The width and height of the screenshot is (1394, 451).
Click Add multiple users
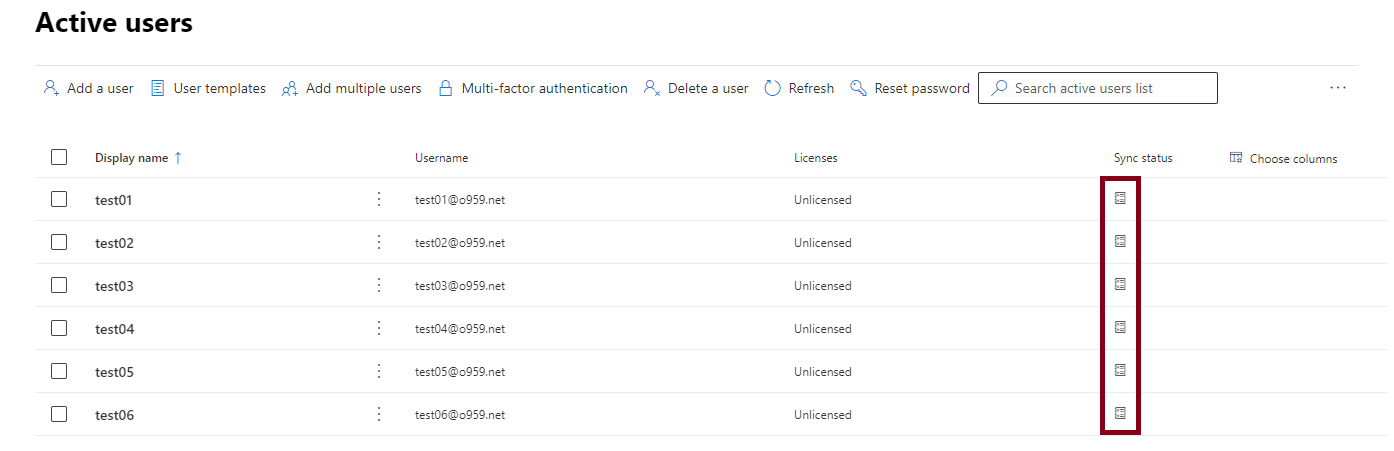[x=351, y=88]
